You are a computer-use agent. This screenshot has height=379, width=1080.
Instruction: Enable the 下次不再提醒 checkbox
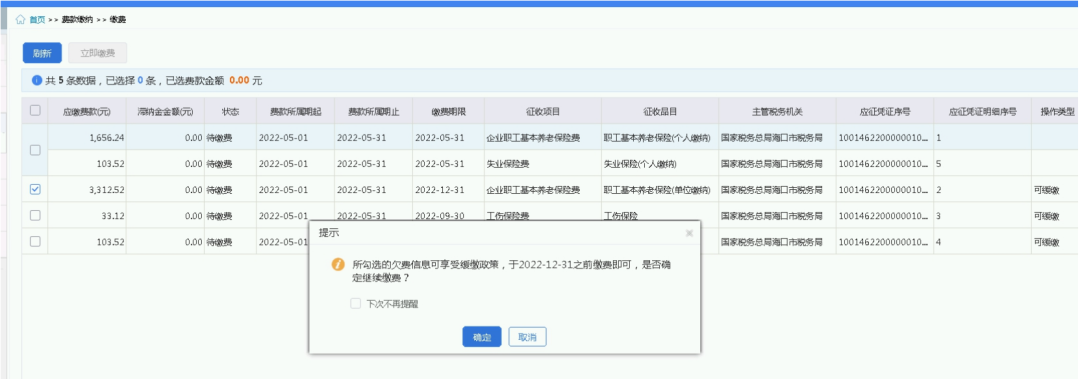click(x=355, y=303)
